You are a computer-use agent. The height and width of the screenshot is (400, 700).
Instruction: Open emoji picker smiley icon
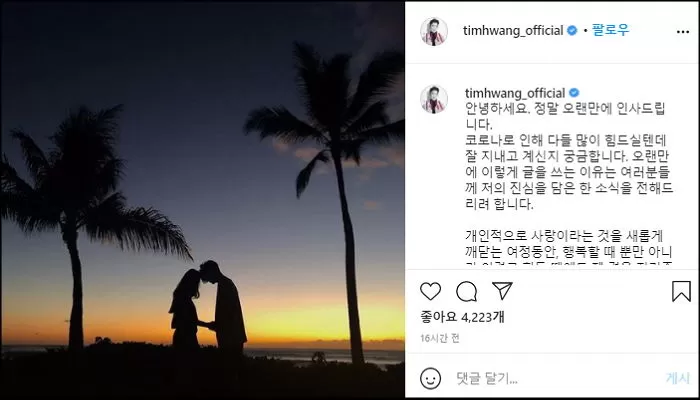click(430, 379)
